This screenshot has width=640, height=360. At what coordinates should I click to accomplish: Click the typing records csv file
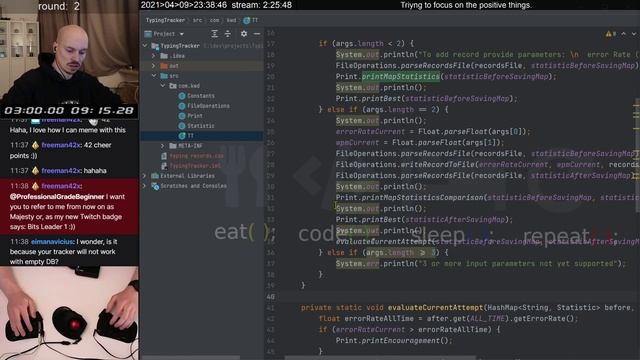[196, 156]
